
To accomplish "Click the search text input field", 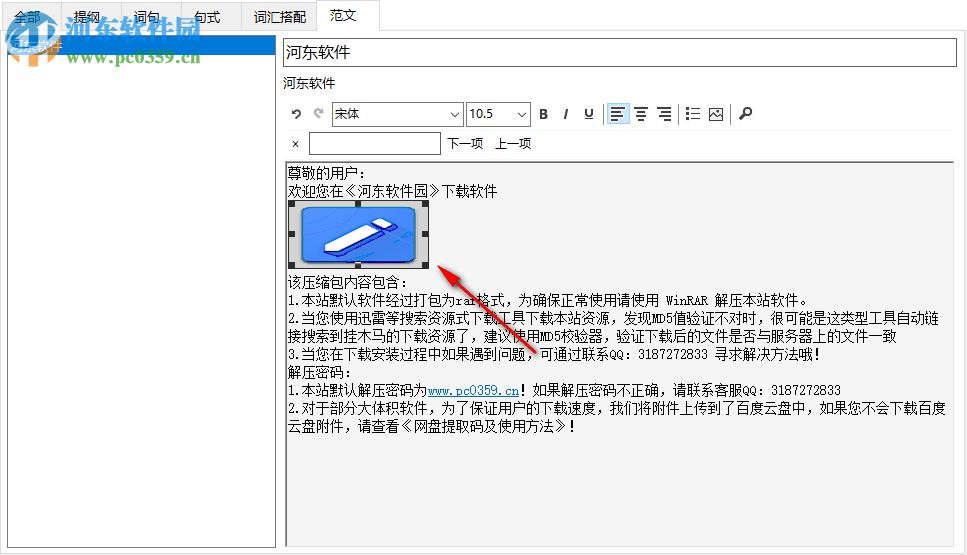I will pos(374,144).
